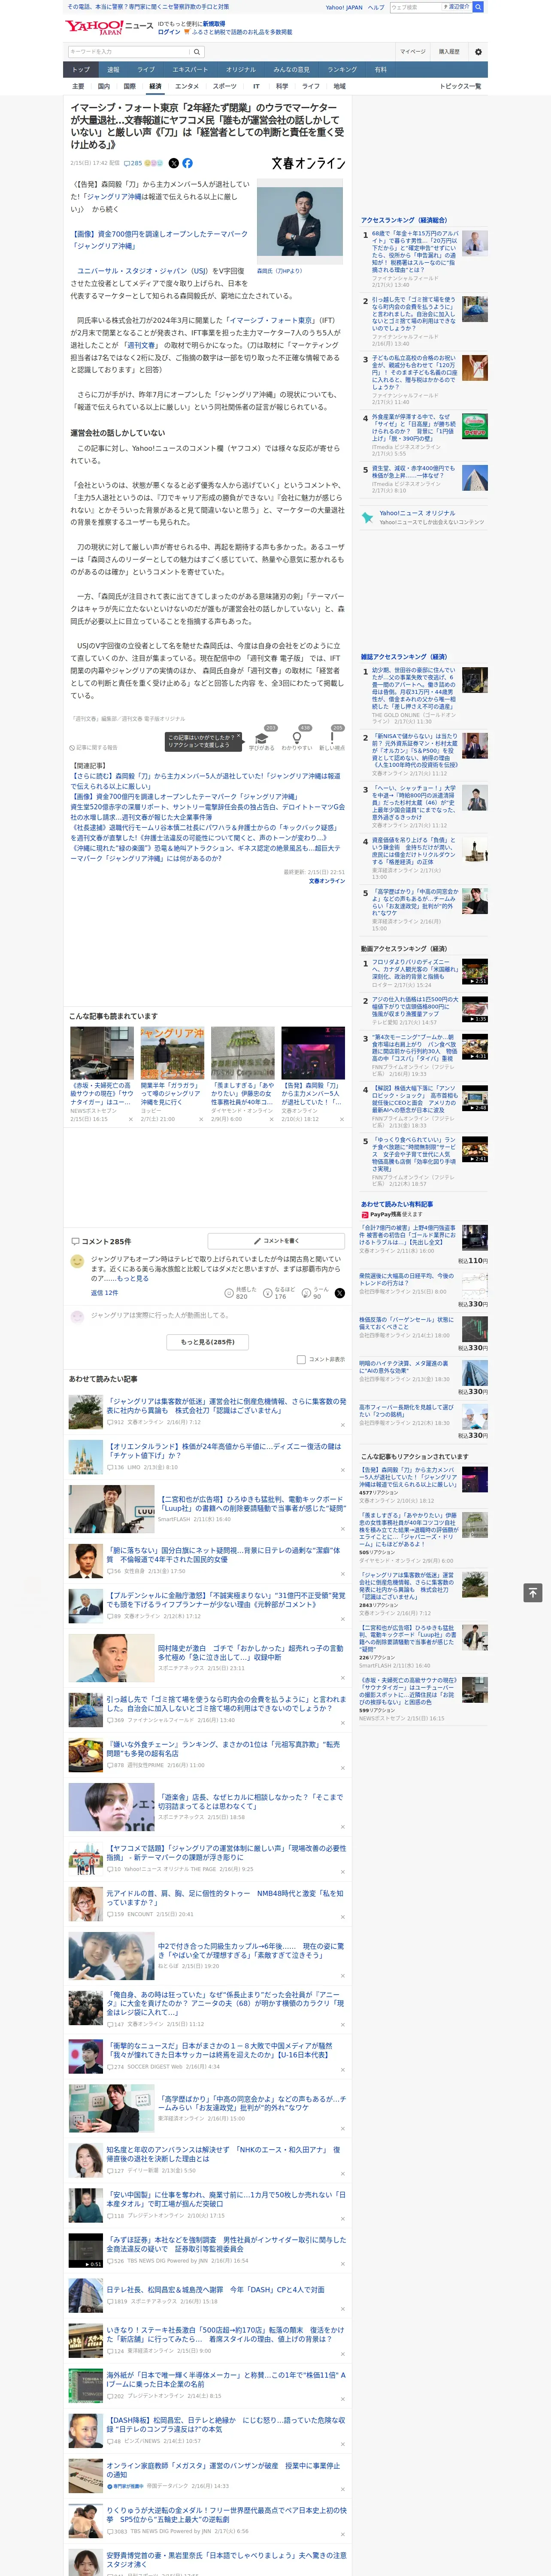
Task: Share the article on X
Action: click(x=174, y=163)
